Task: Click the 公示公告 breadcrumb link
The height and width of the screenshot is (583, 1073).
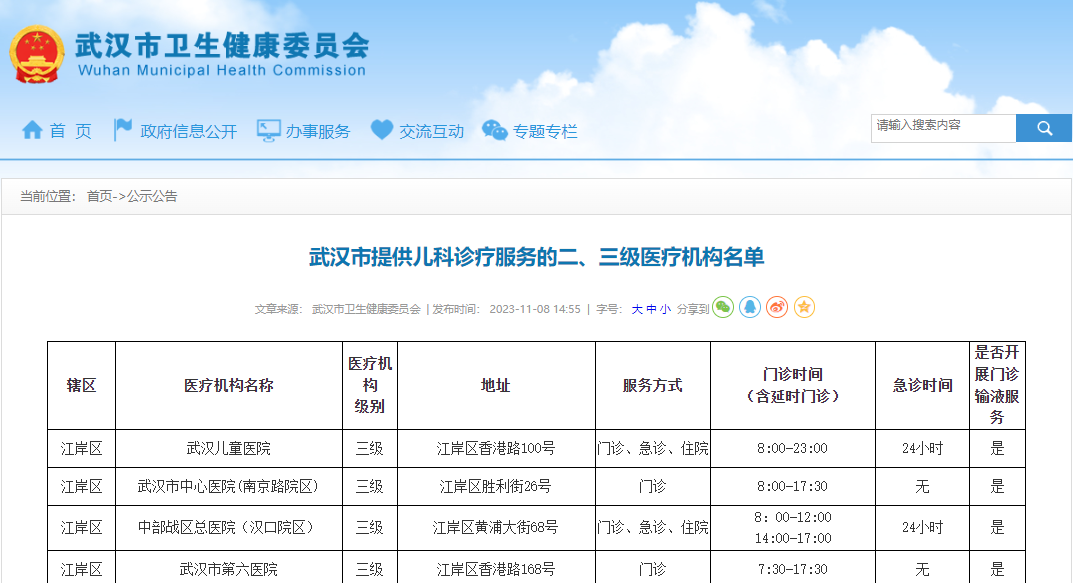Action: pyautogui.click(x=150, y=196)
